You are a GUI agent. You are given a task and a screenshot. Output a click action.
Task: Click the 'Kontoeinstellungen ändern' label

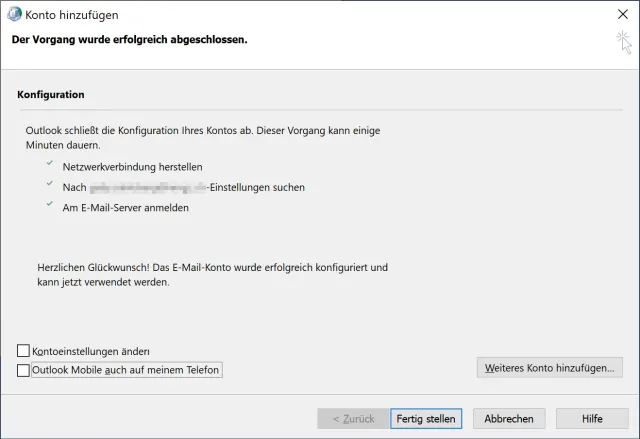91,351
